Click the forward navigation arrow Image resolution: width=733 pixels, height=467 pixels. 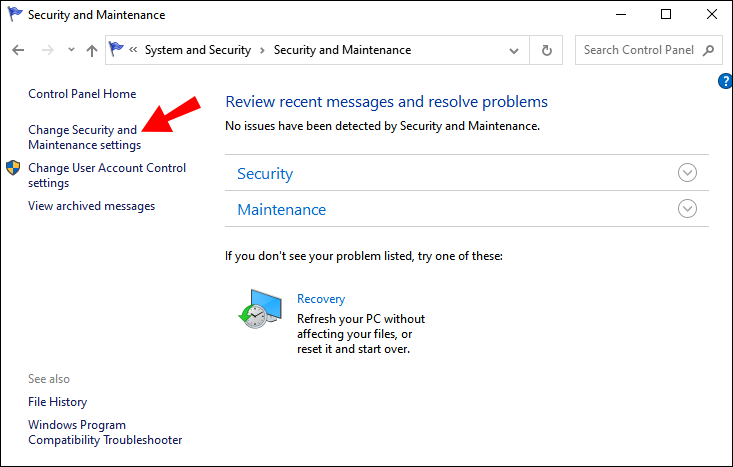(x=46, y=50)
